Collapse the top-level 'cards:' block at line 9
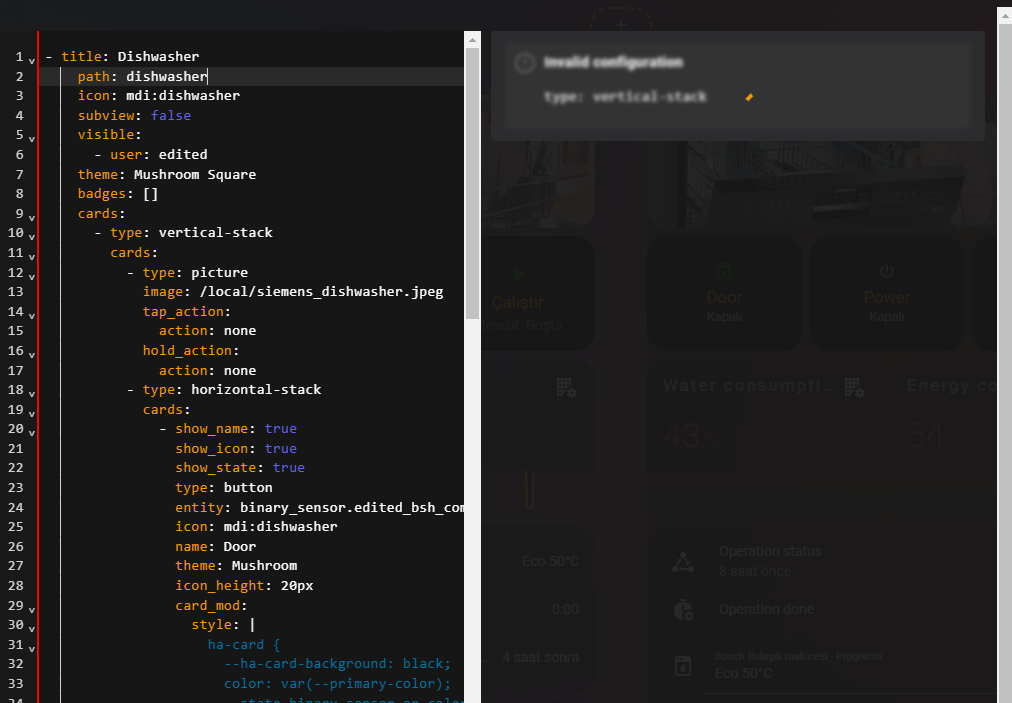 [x=32, y=218]
